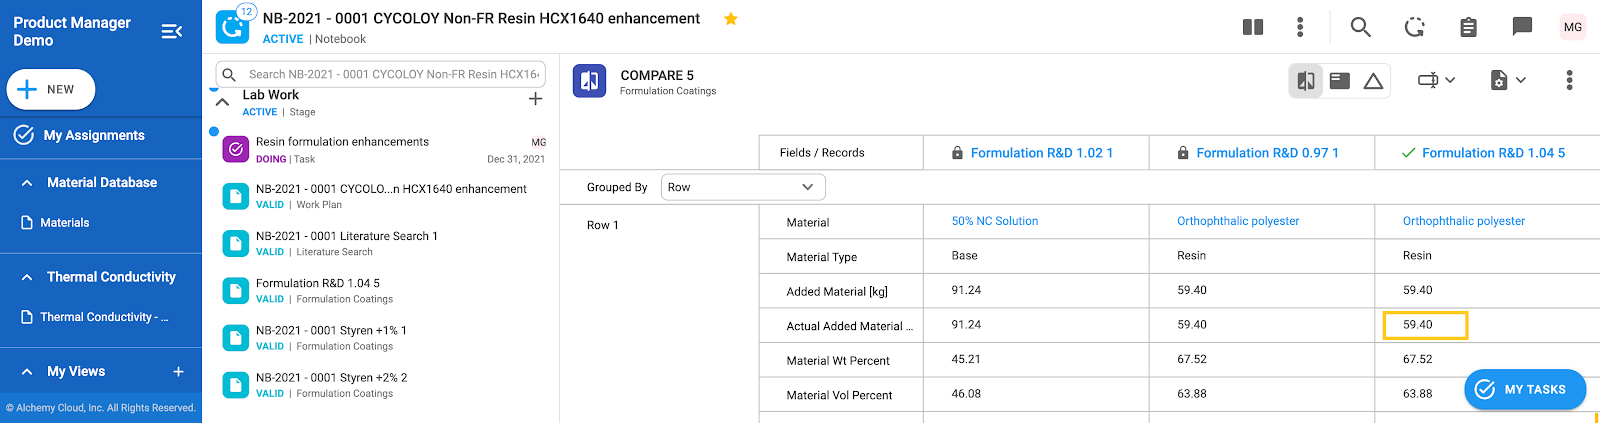The height and width of the screenshot is (423, 1600).
Task: Click the Styren +1% 1 record icon
Action: [x=235, y=338]
